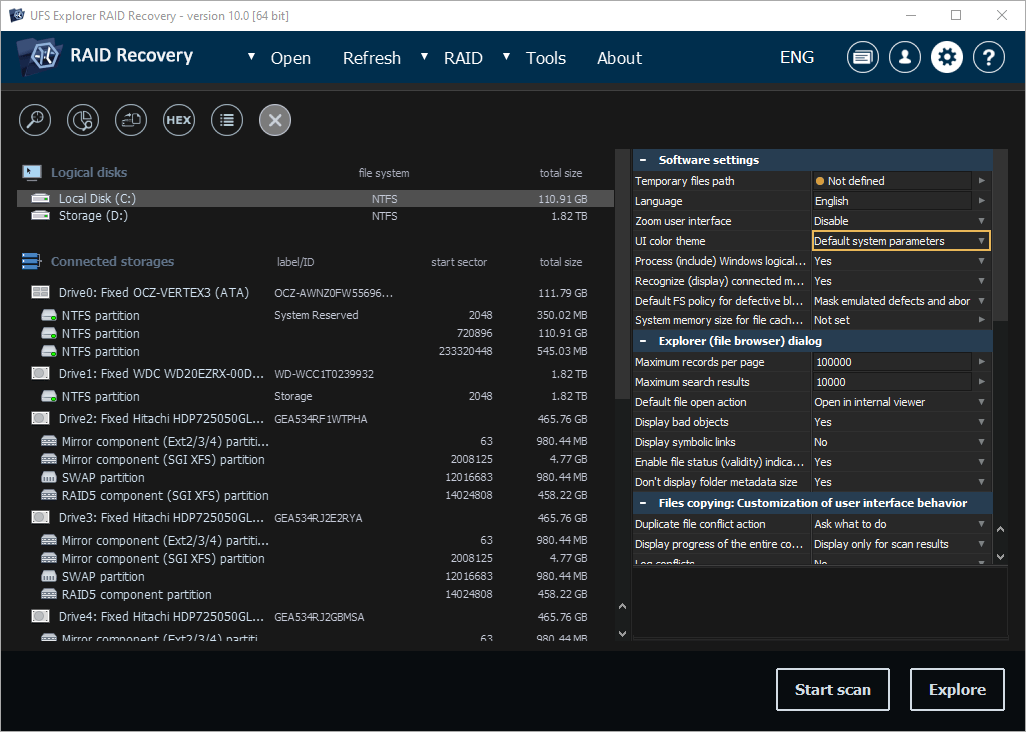Image resolution: width=1026 pixels, height=732 pixels.
Task: Click arrow next to Maximum records per page
Action: [982, 362]
